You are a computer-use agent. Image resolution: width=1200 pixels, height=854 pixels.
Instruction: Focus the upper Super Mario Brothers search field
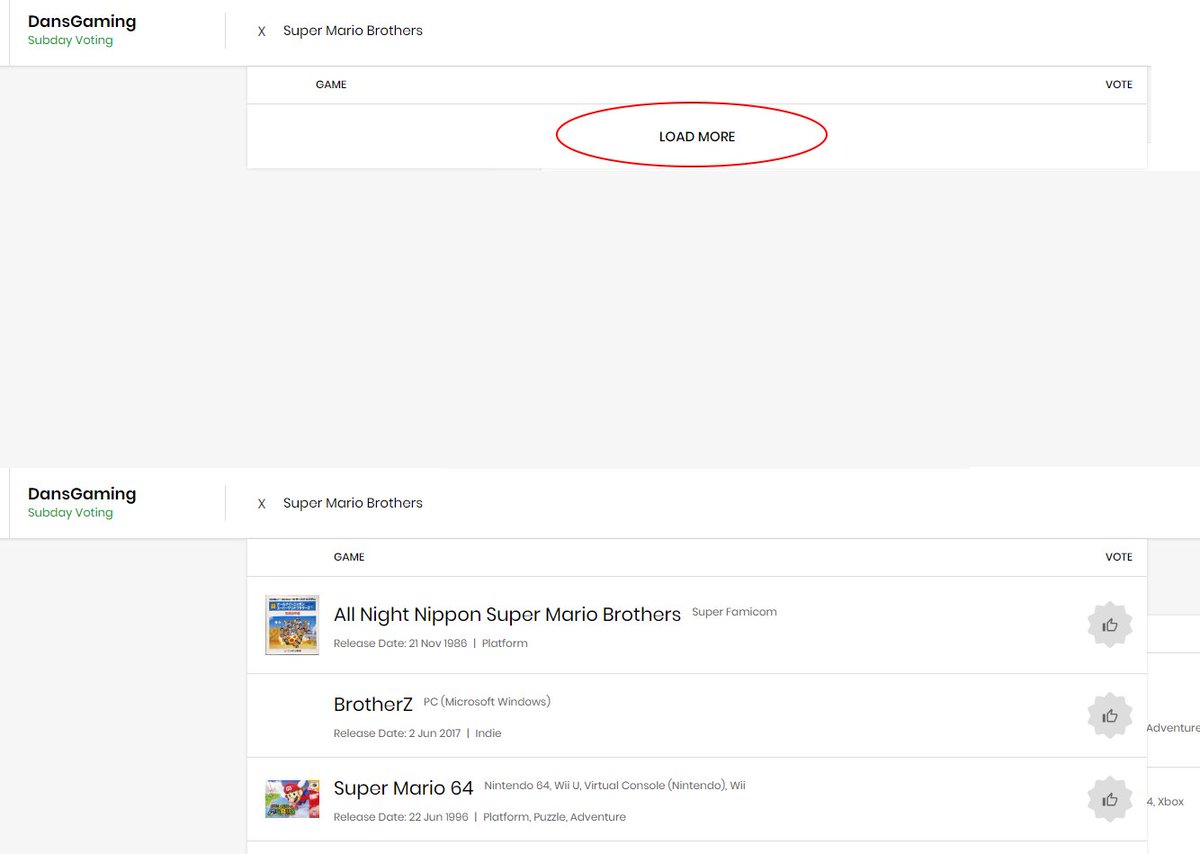pyautogui.click(x=353, y=31)
